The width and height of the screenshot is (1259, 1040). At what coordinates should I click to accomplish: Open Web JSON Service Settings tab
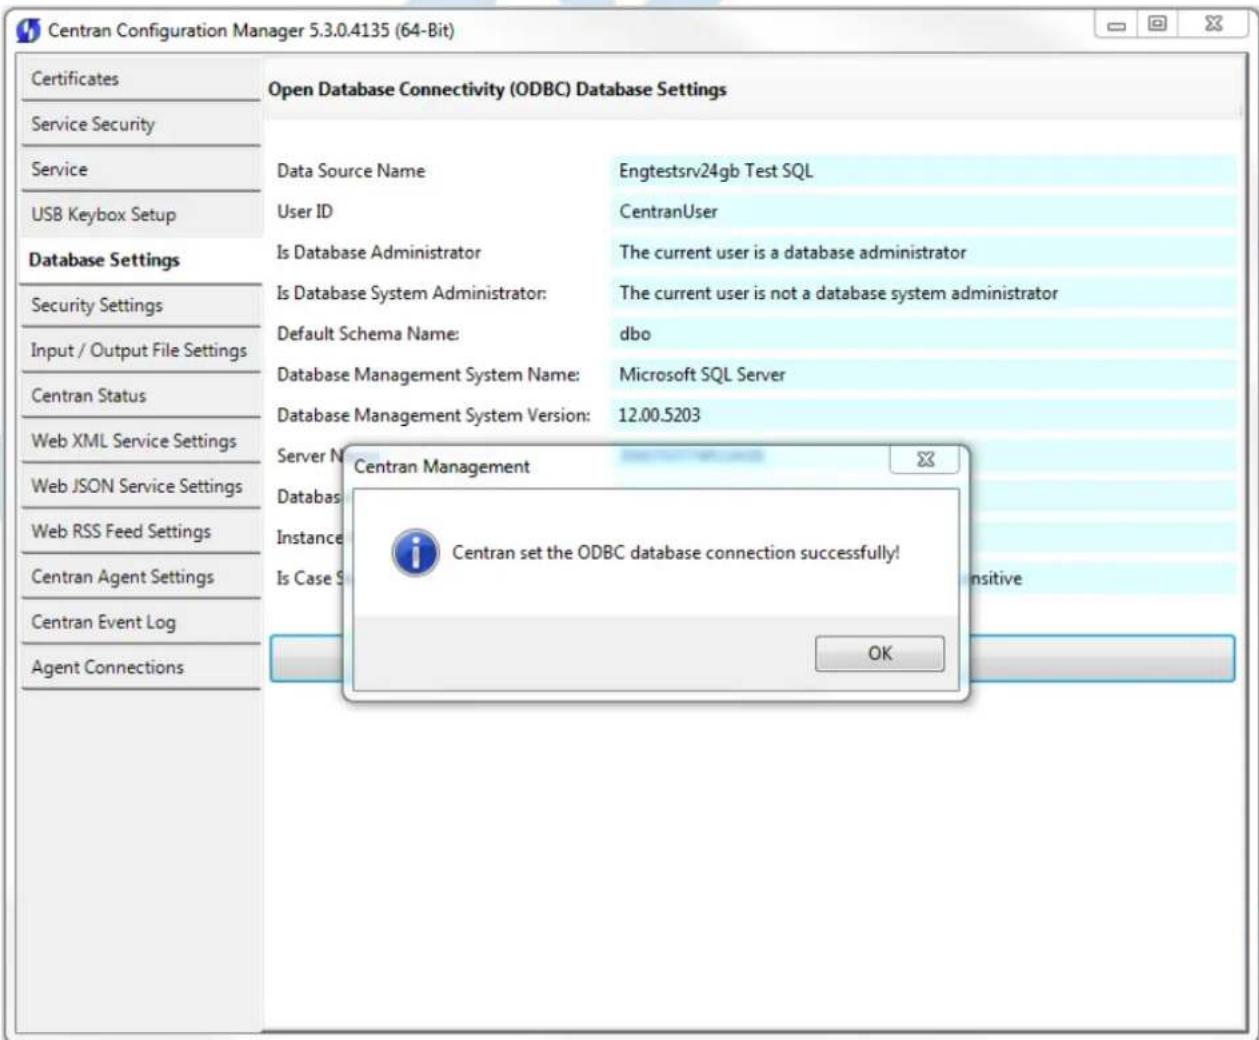point(140,486)
